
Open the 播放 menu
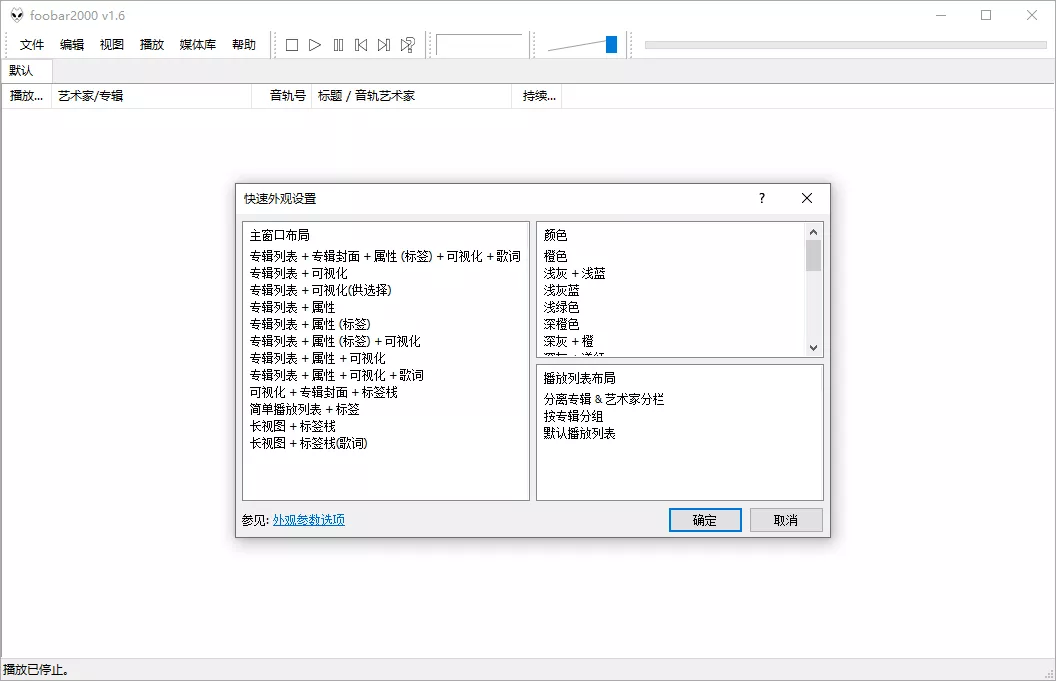151,44
